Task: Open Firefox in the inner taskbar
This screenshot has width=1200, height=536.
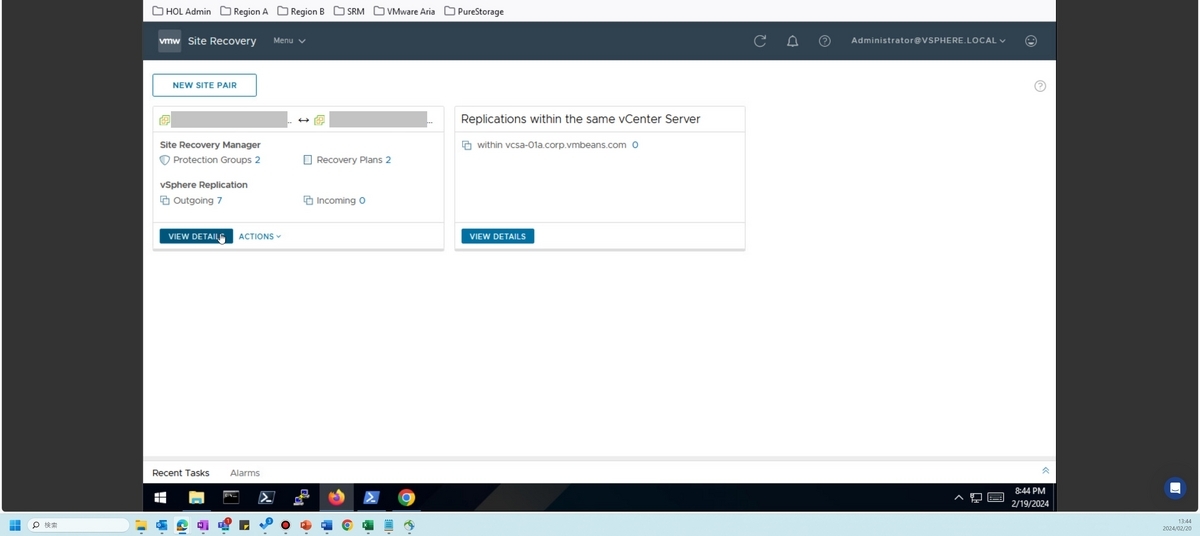Action: tap(336, 497)
